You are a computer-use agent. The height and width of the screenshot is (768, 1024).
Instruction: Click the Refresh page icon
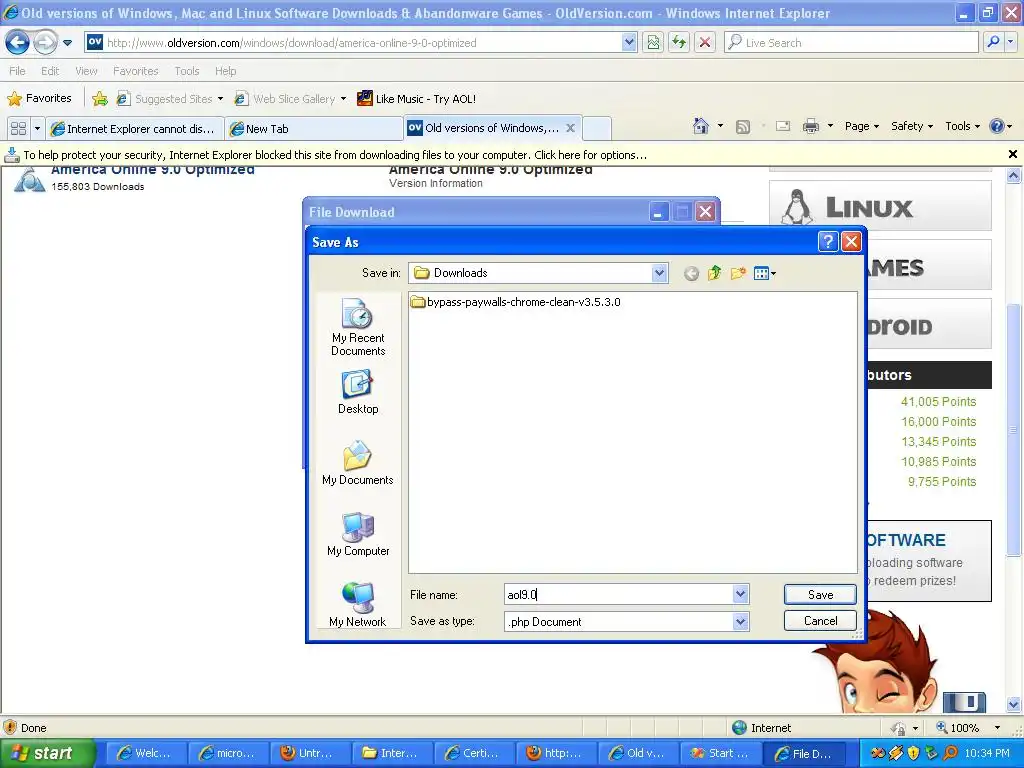(679, 43)
